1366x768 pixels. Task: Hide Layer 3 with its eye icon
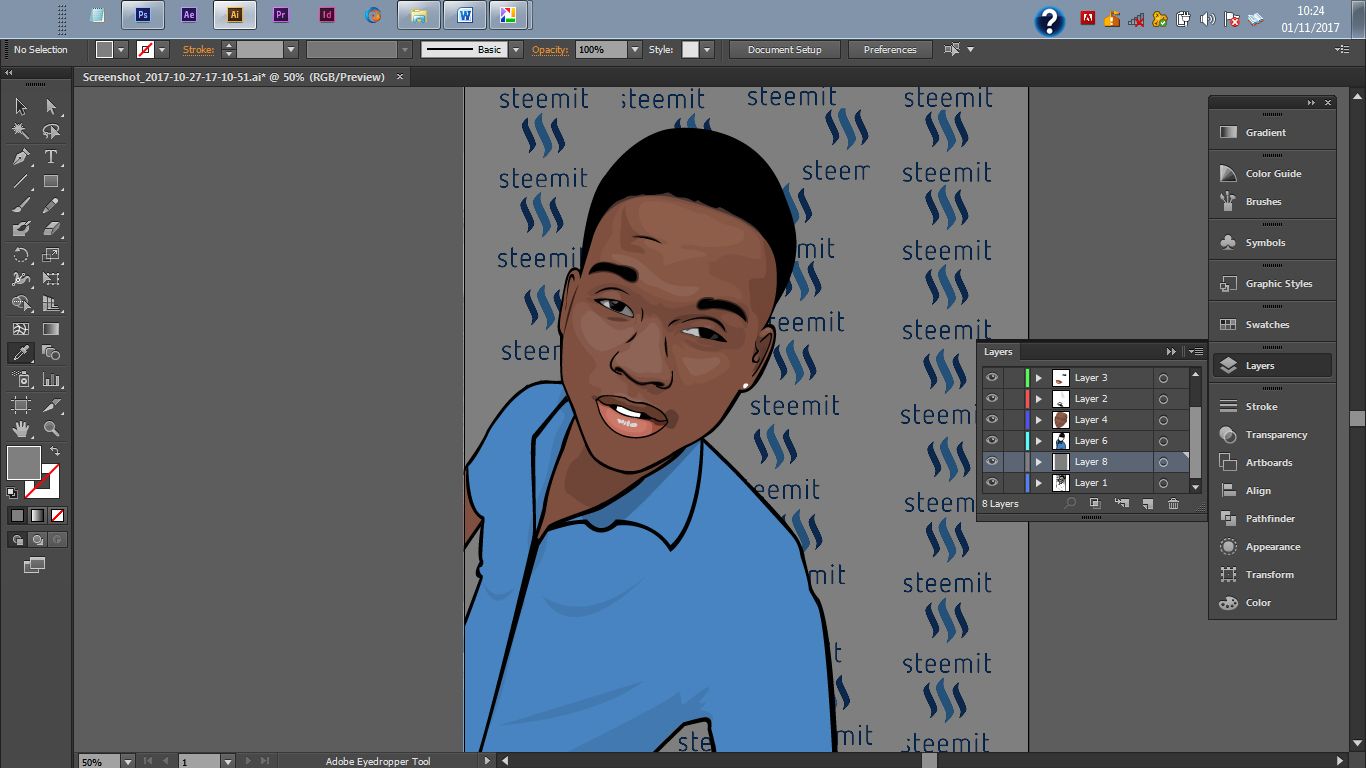point(992,378)
